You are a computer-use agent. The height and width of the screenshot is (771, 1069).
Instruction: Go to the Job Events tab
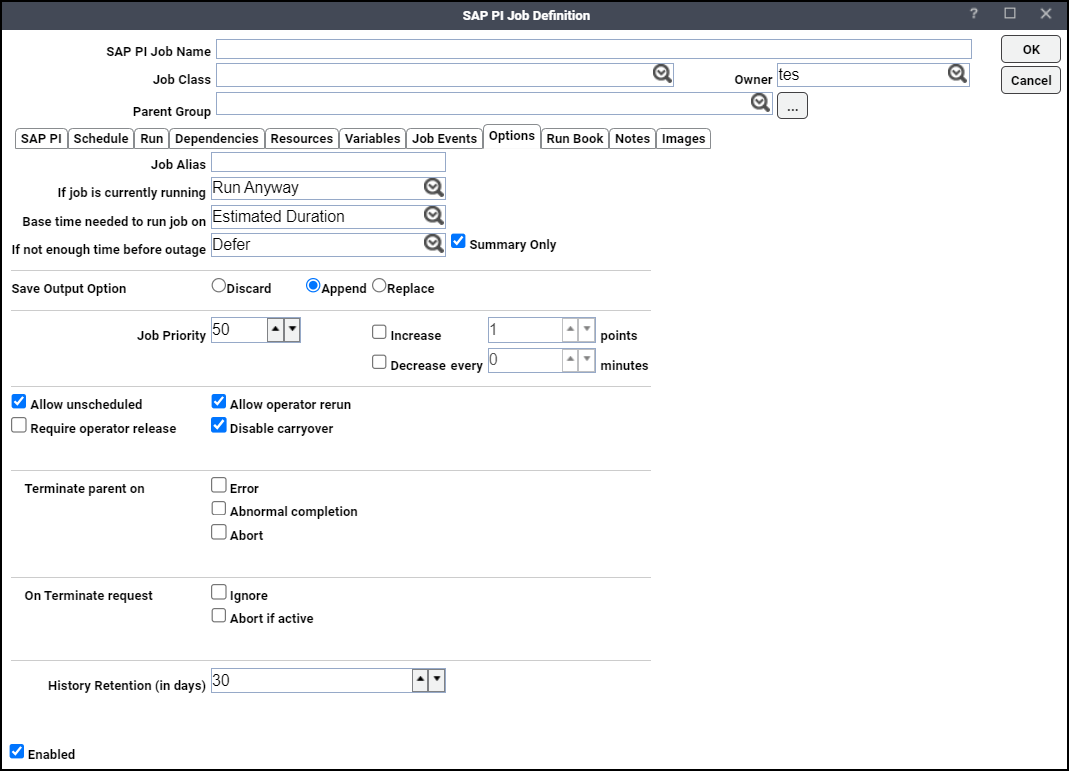pyautogui.click(x=445, y=138)
